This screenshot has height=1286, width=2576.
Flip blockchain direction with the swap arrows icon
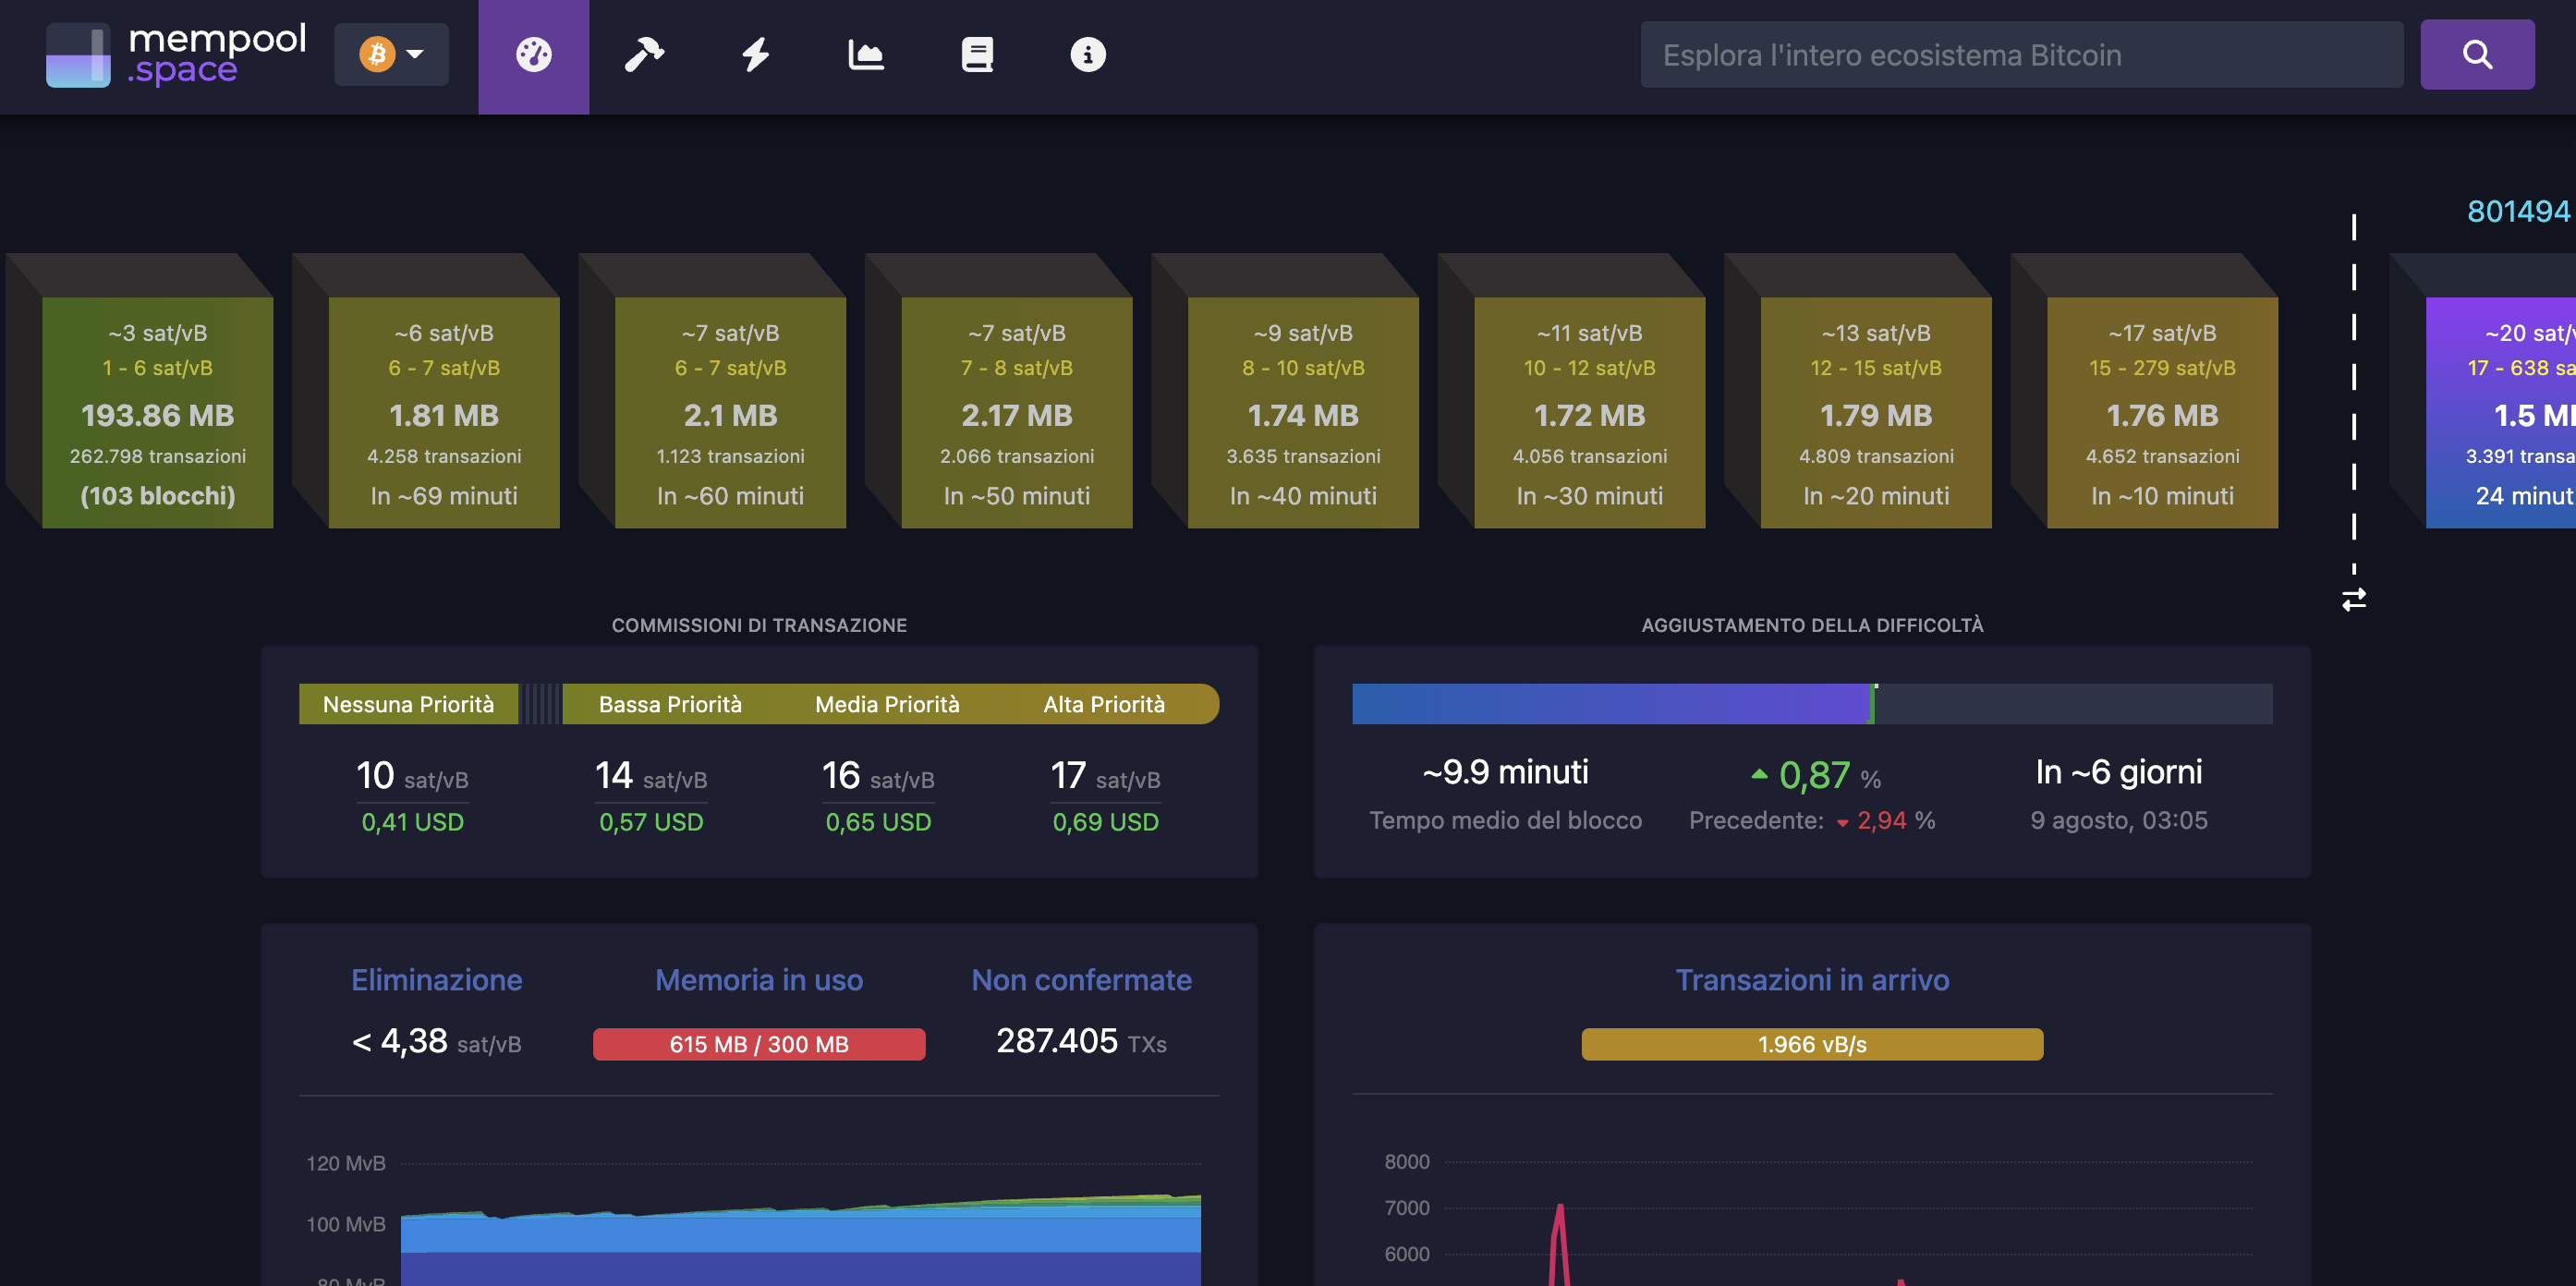2354,599
